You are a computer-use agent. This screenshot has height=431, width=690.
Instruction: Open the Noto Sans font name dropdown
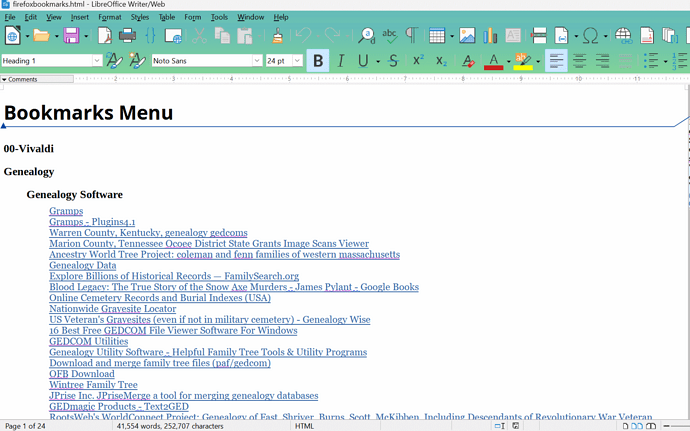(257, 61)
